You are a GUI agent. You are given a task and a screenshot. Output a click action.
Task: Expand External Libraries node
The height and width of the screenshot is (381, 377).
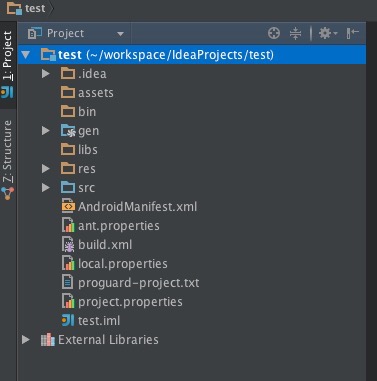pos(26,340)
